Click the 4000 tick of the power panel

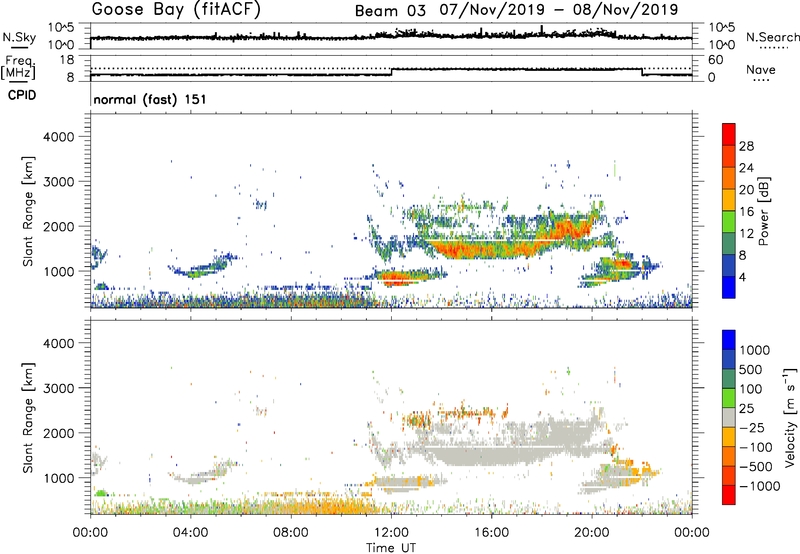[x=59, y=137]
